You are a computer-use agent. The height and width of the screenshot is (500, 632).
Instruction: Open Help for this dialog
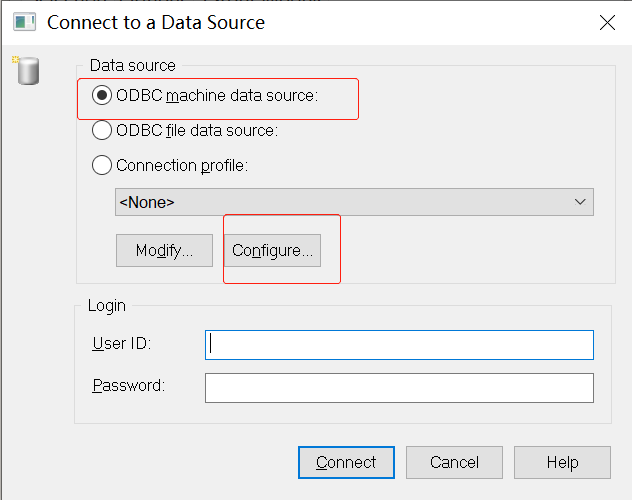coord(562,462)
